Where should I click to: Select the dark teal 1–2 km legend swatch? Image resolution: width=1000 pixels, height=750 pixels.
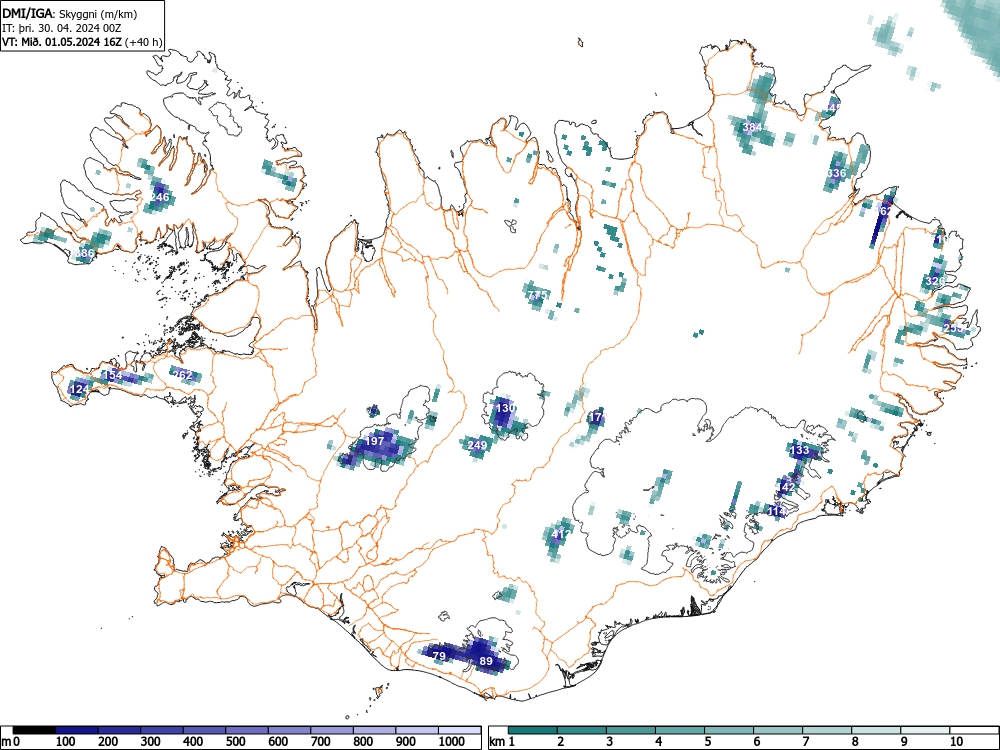pos(533,730)
